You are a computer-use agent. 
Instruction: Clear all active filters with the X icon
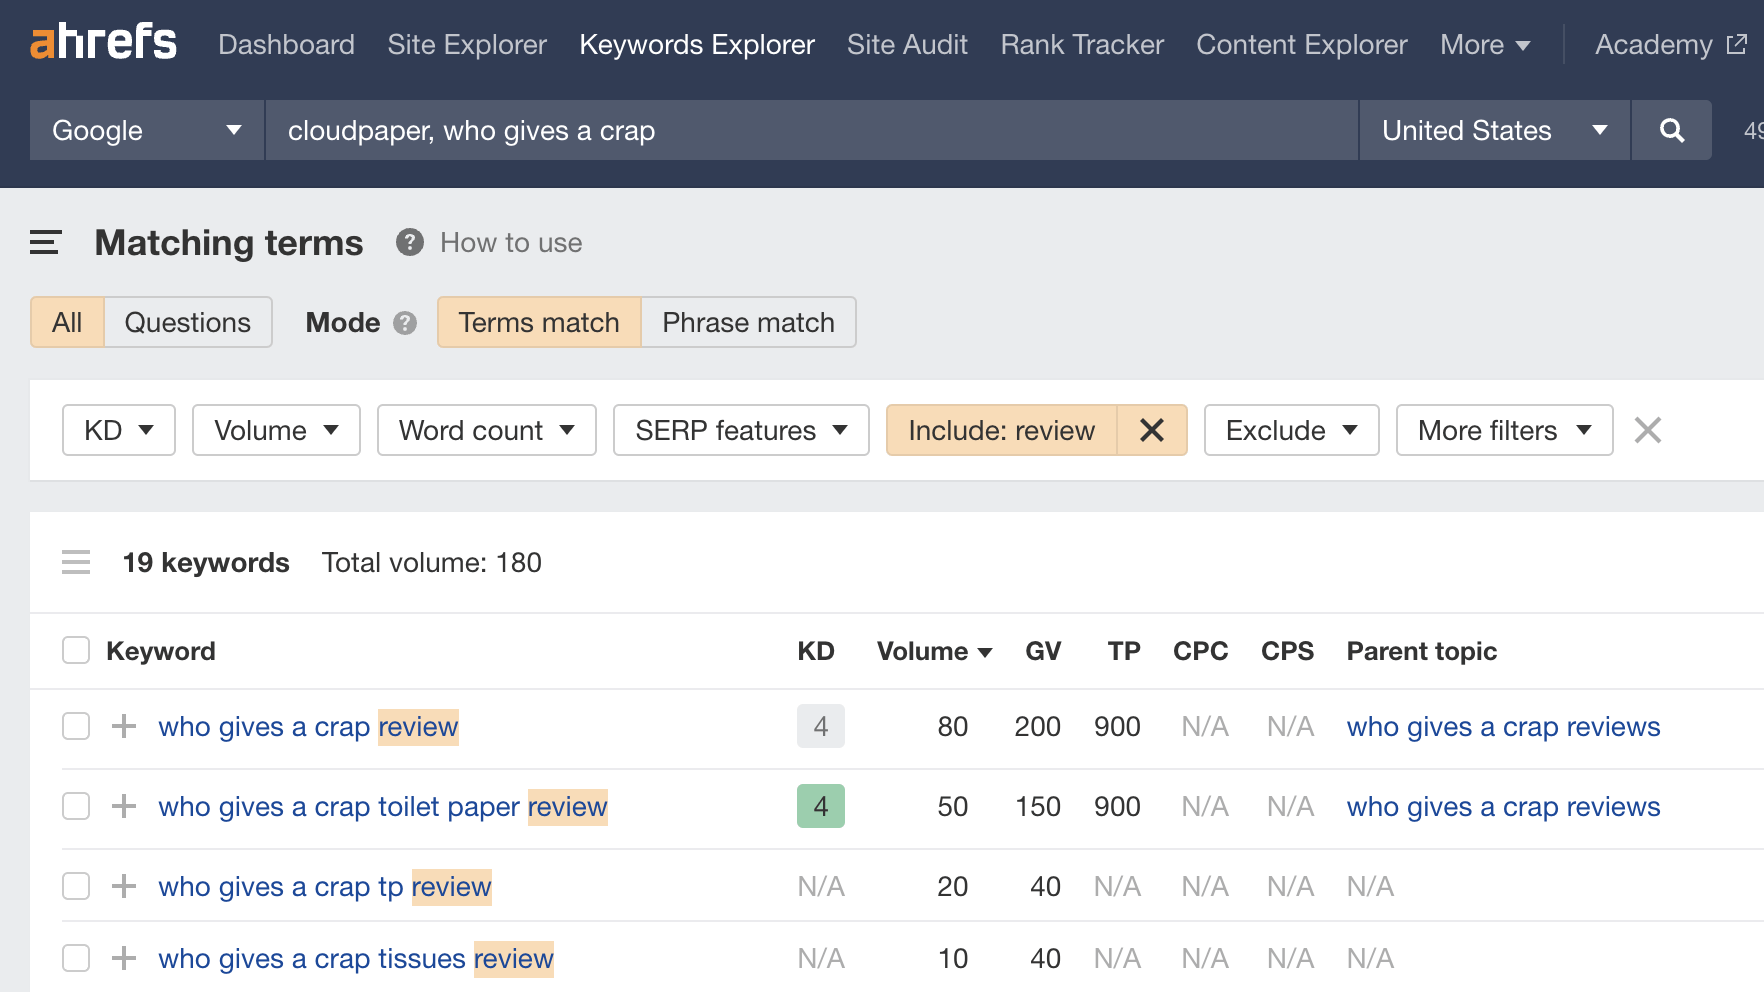tap(1647, 430)
